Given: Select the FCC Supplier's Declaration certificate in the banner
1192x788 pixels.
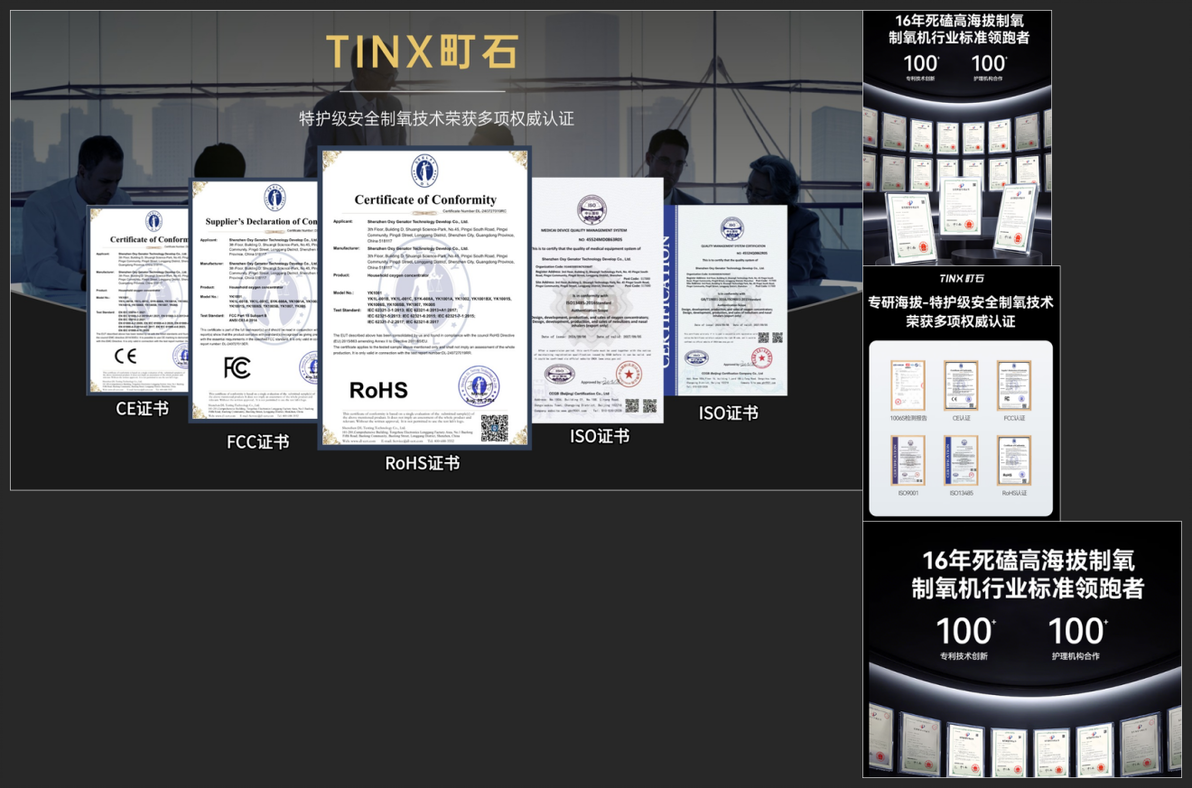Looking at the screenshot, I should click(x=253, y=299).
